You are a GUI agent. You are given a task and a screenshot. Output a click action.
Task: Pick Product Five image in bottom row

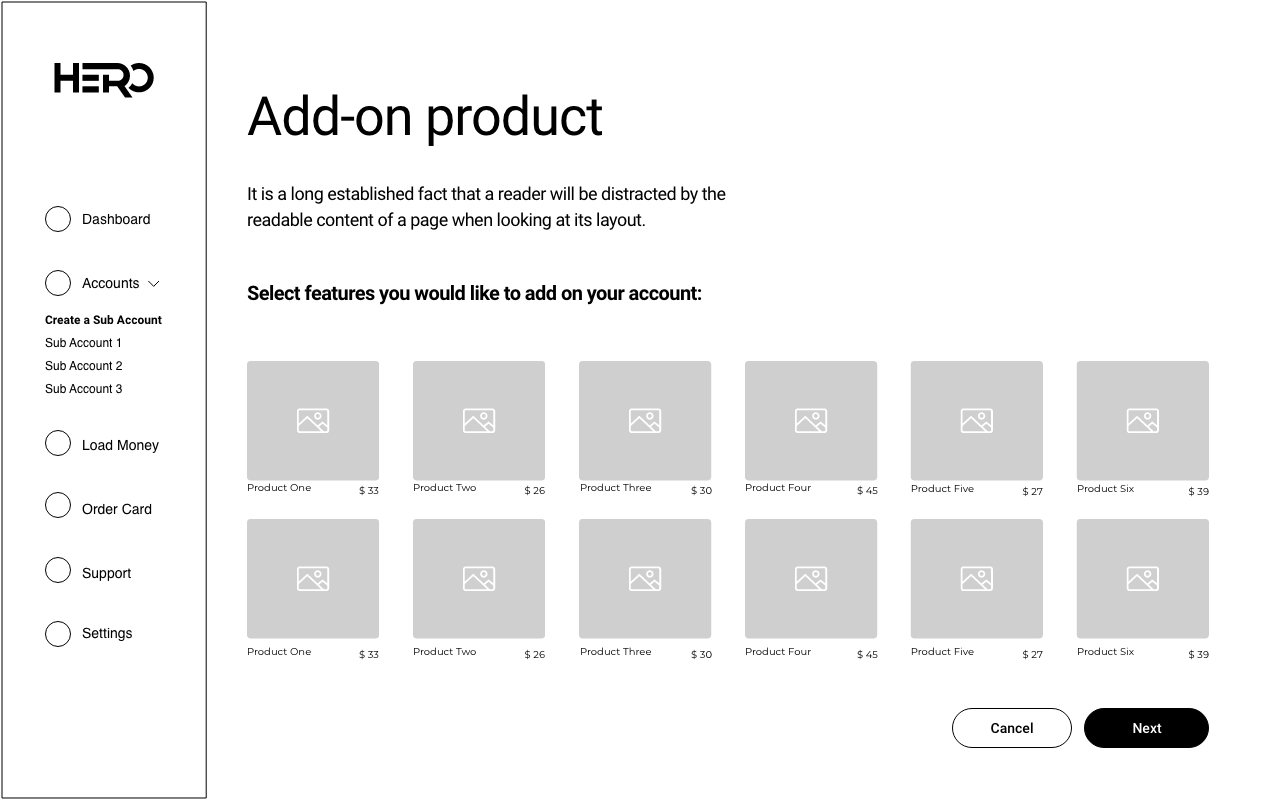(977, 578)
